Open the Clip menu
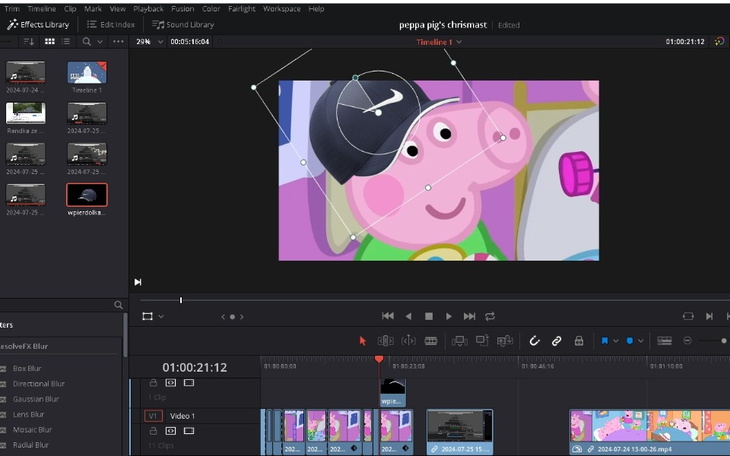The image size is (730, 456). [x=70, y=9]
